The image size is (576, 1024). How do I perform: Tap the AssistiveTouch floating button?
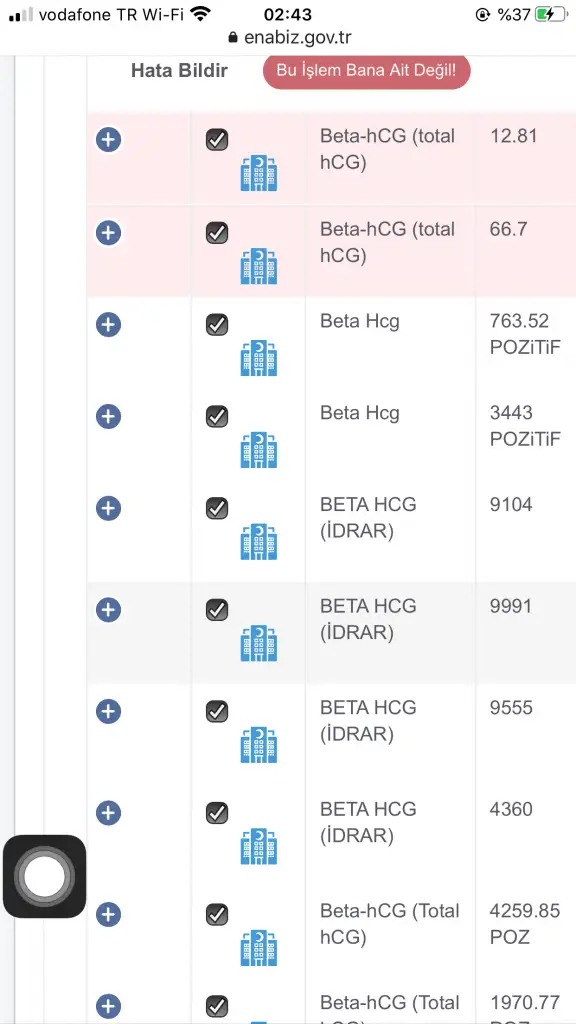44,876
